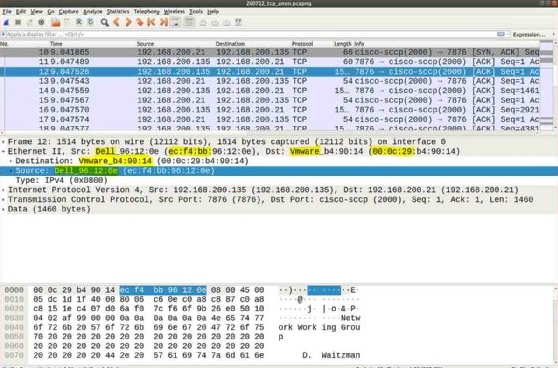The width and height of the screenshot is (558, 368).
Task: Start capturing packets with the shark fin icon
Action: 6,22
